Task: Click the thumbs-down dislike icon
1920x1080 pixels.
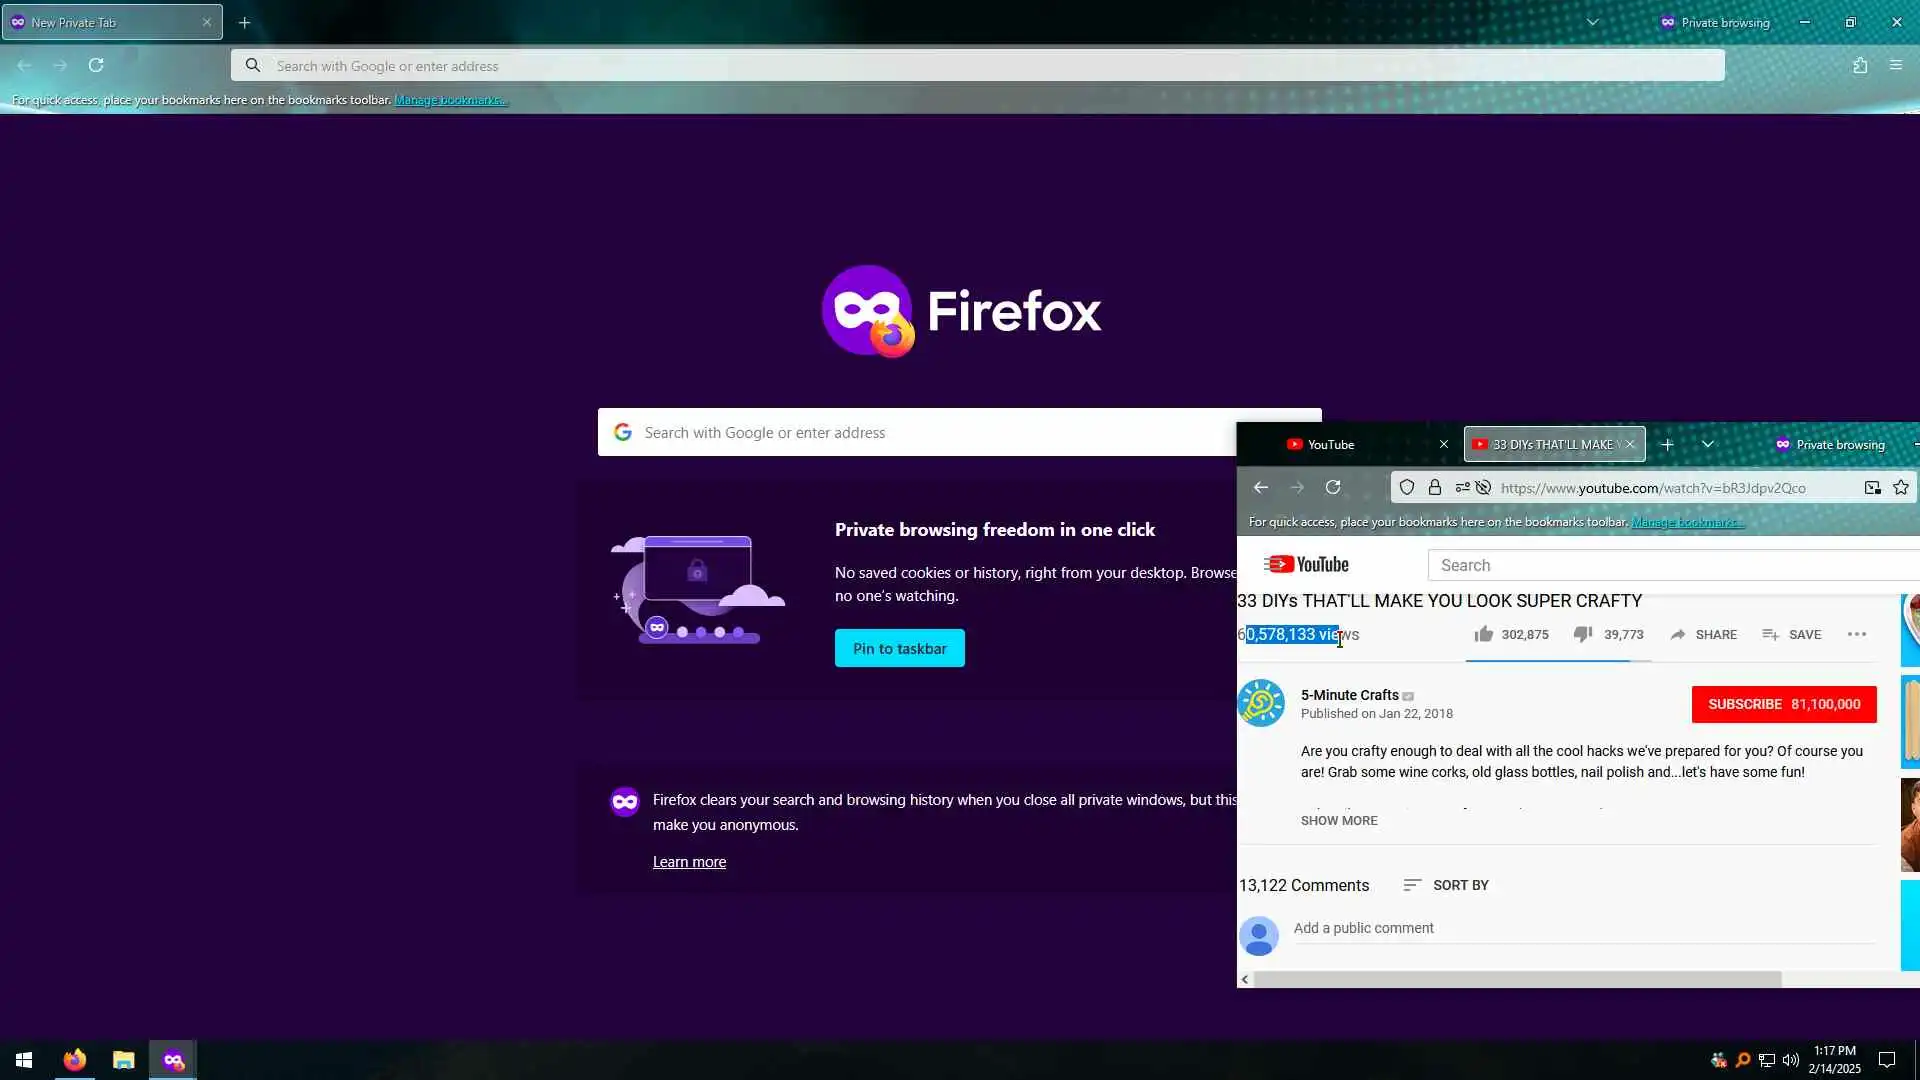Action: tap(1583, 634)
